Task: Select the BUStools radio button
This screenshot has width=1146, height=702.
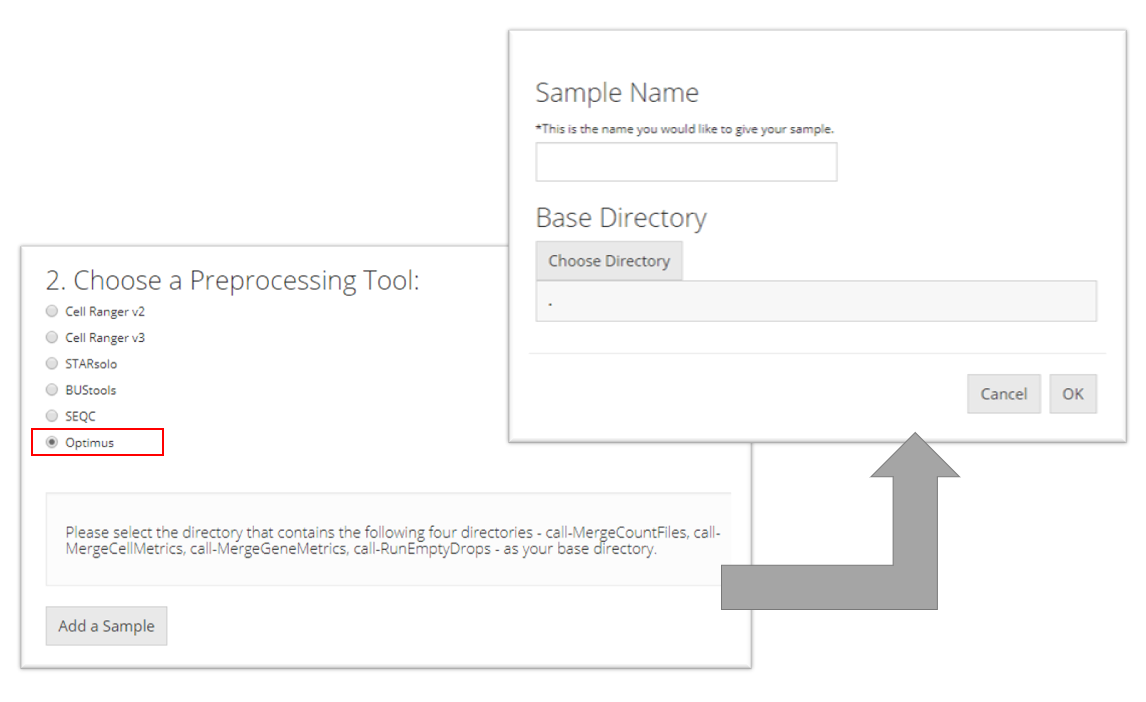Action: [52, 390]
